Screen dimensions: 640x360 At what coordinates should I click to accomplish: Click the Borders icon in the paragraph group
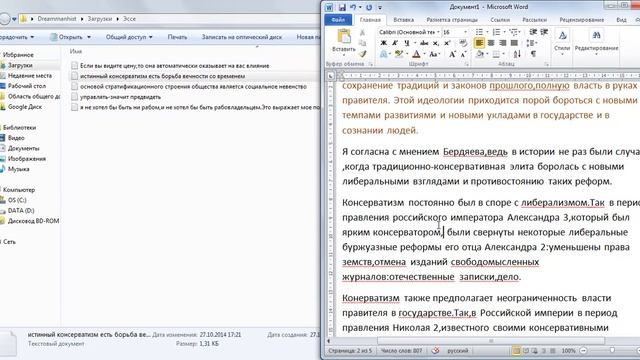[496, 54]
